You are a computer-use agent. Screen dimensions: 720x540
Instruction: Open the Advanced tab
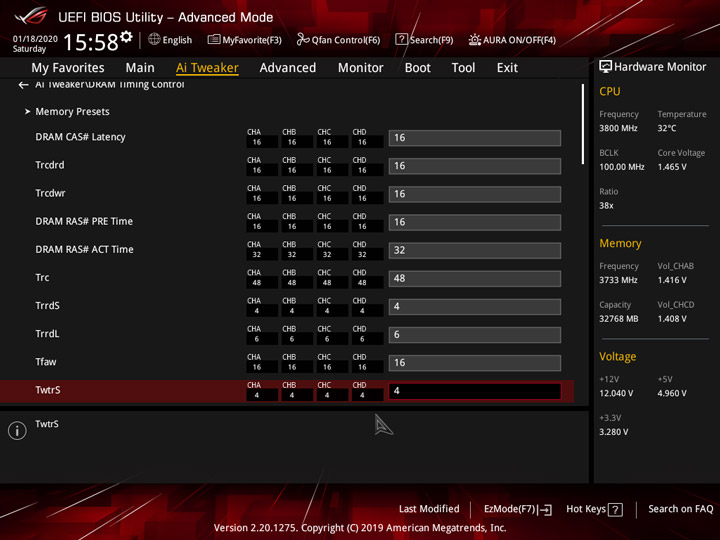[x=288, y=68]
